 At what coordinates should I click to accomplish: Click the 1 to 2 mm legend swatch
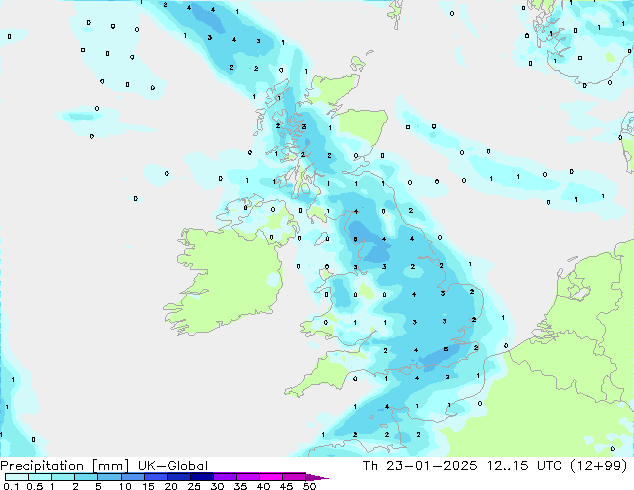(x=63, y=477)
